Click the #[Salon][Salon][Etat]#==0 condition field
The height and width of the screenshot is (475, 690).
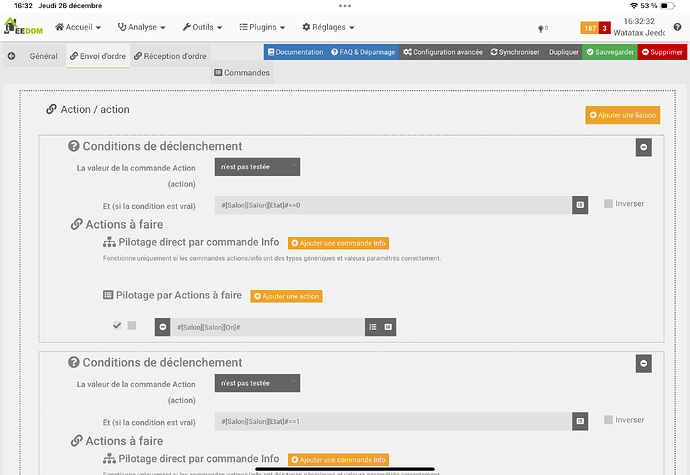point(393,205)
